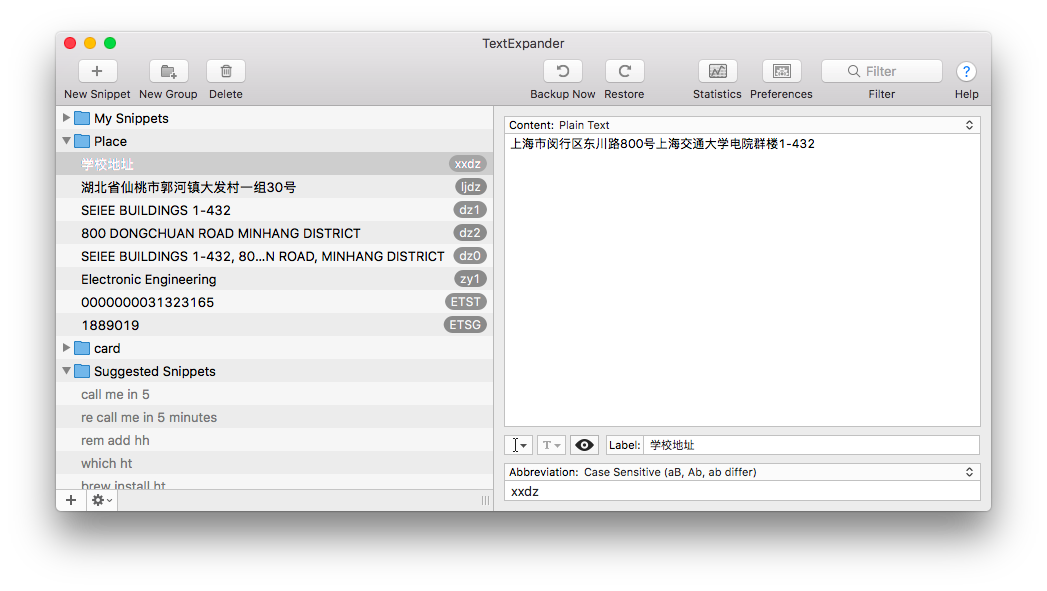The width and height of the screenshot is (1047, 591).
Task: Select the snippet 湖北省仙桃市郭河镇大发村一组30号
Action: click(x=274, y=187)
